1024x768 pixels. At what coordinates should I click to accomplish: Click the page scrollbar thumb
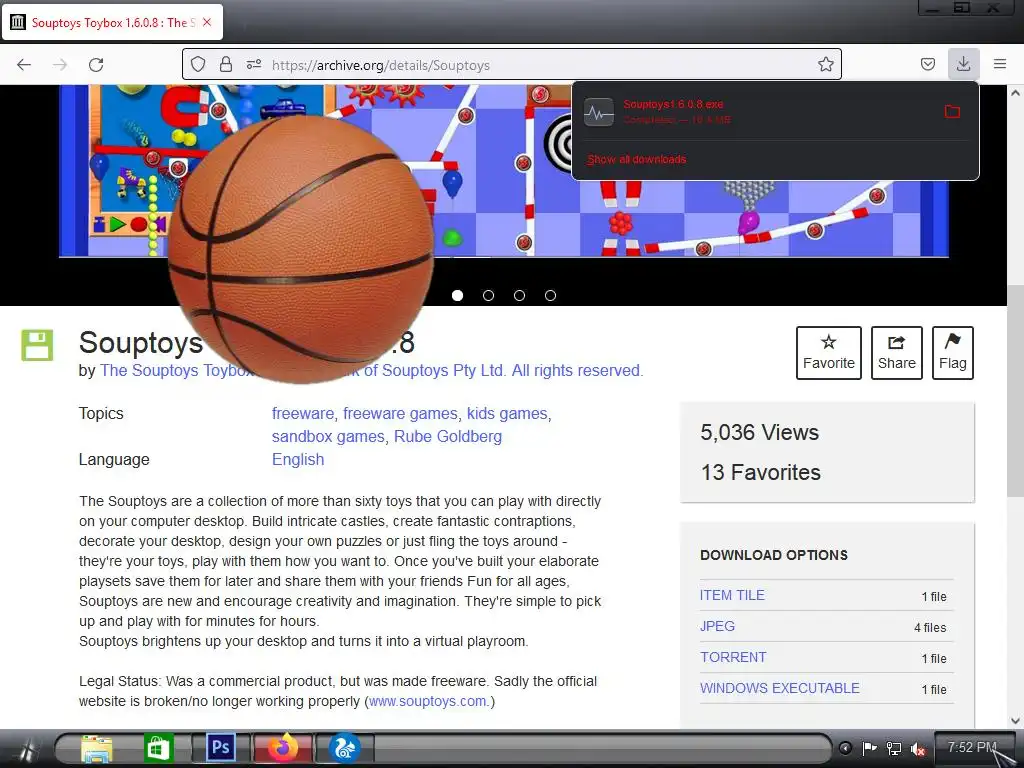pos(1015,391)
